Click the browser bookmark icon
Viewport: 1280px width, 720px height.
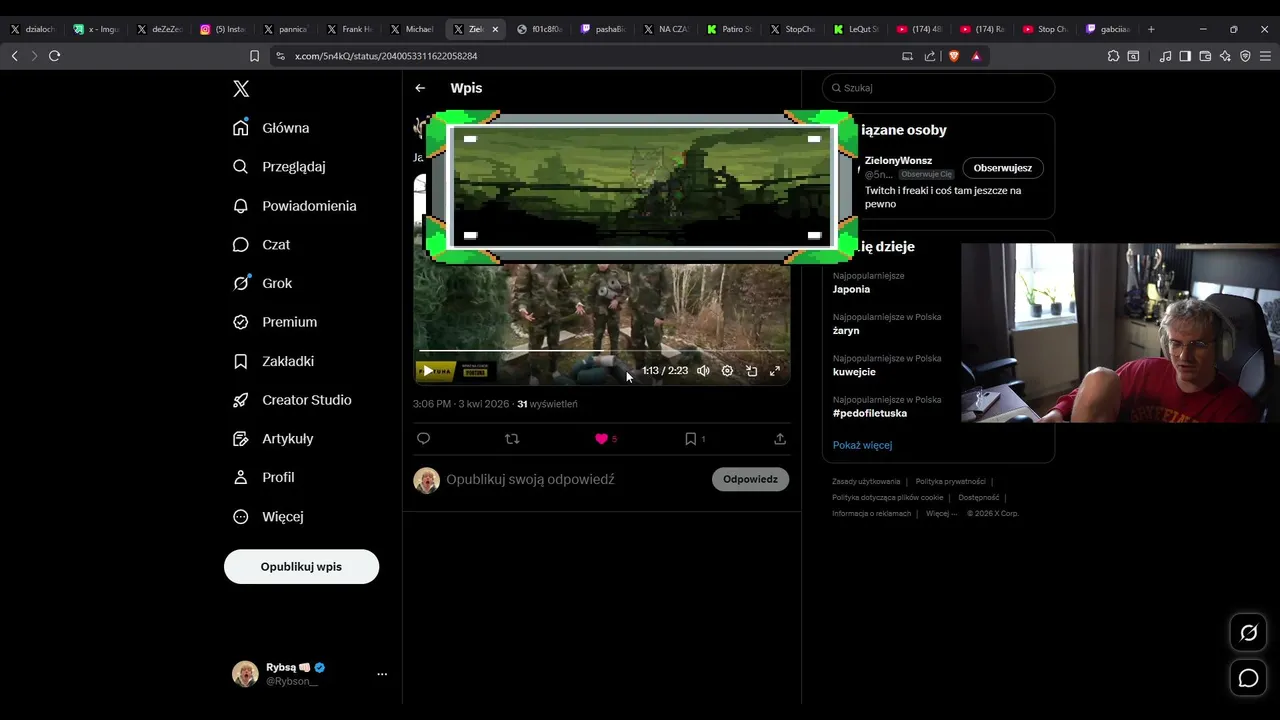[x=254, y=56]
